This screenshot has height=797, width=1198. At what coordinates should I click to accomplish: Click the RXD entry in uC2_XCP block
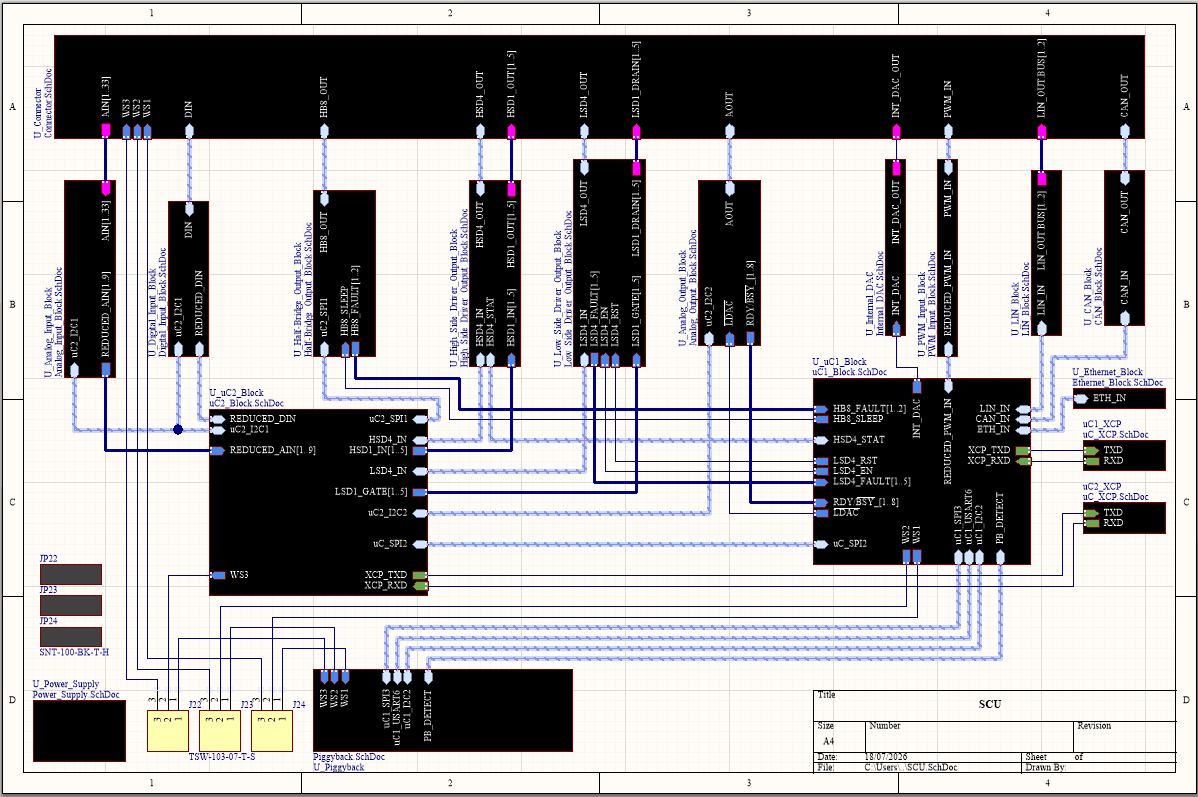tap(1104, 523)
